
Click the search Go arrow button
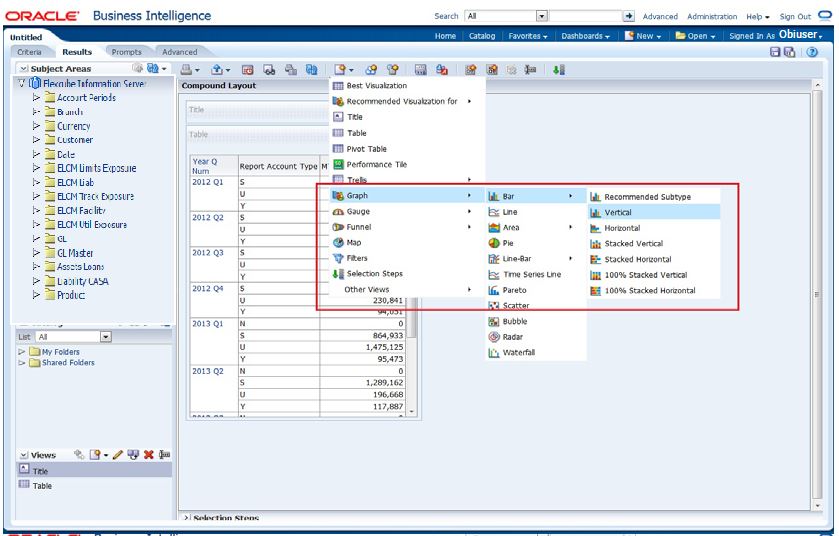coord(629,16)
